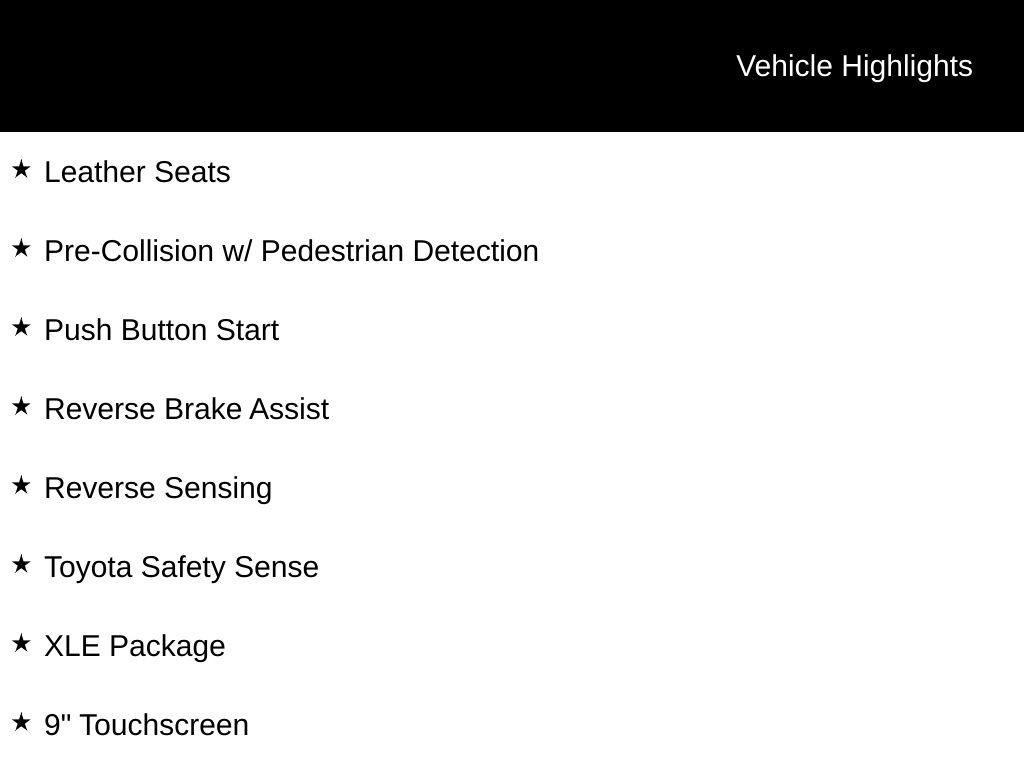Image resolution: width=1024 pixels, height=768 pixels.
Task: Click the star beside Reverse Sensing
Action: (x=21, y=485)
